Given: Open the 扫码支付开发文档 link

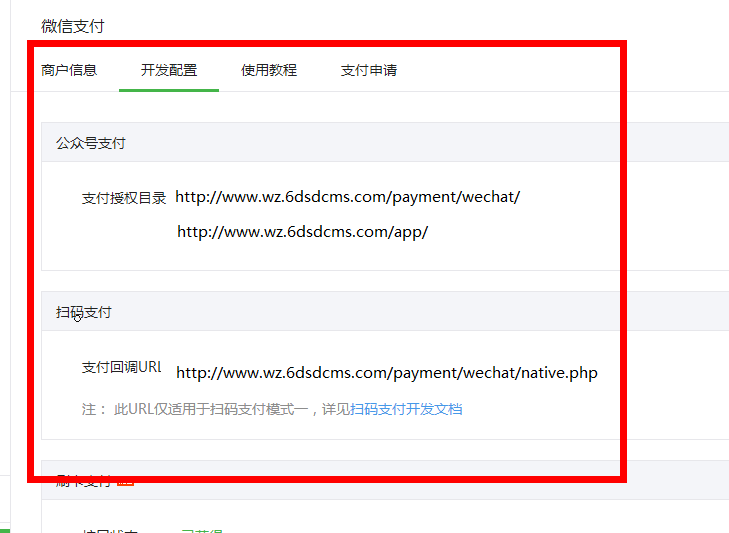Looking at the screenshot, I should [x=406, y=409].
